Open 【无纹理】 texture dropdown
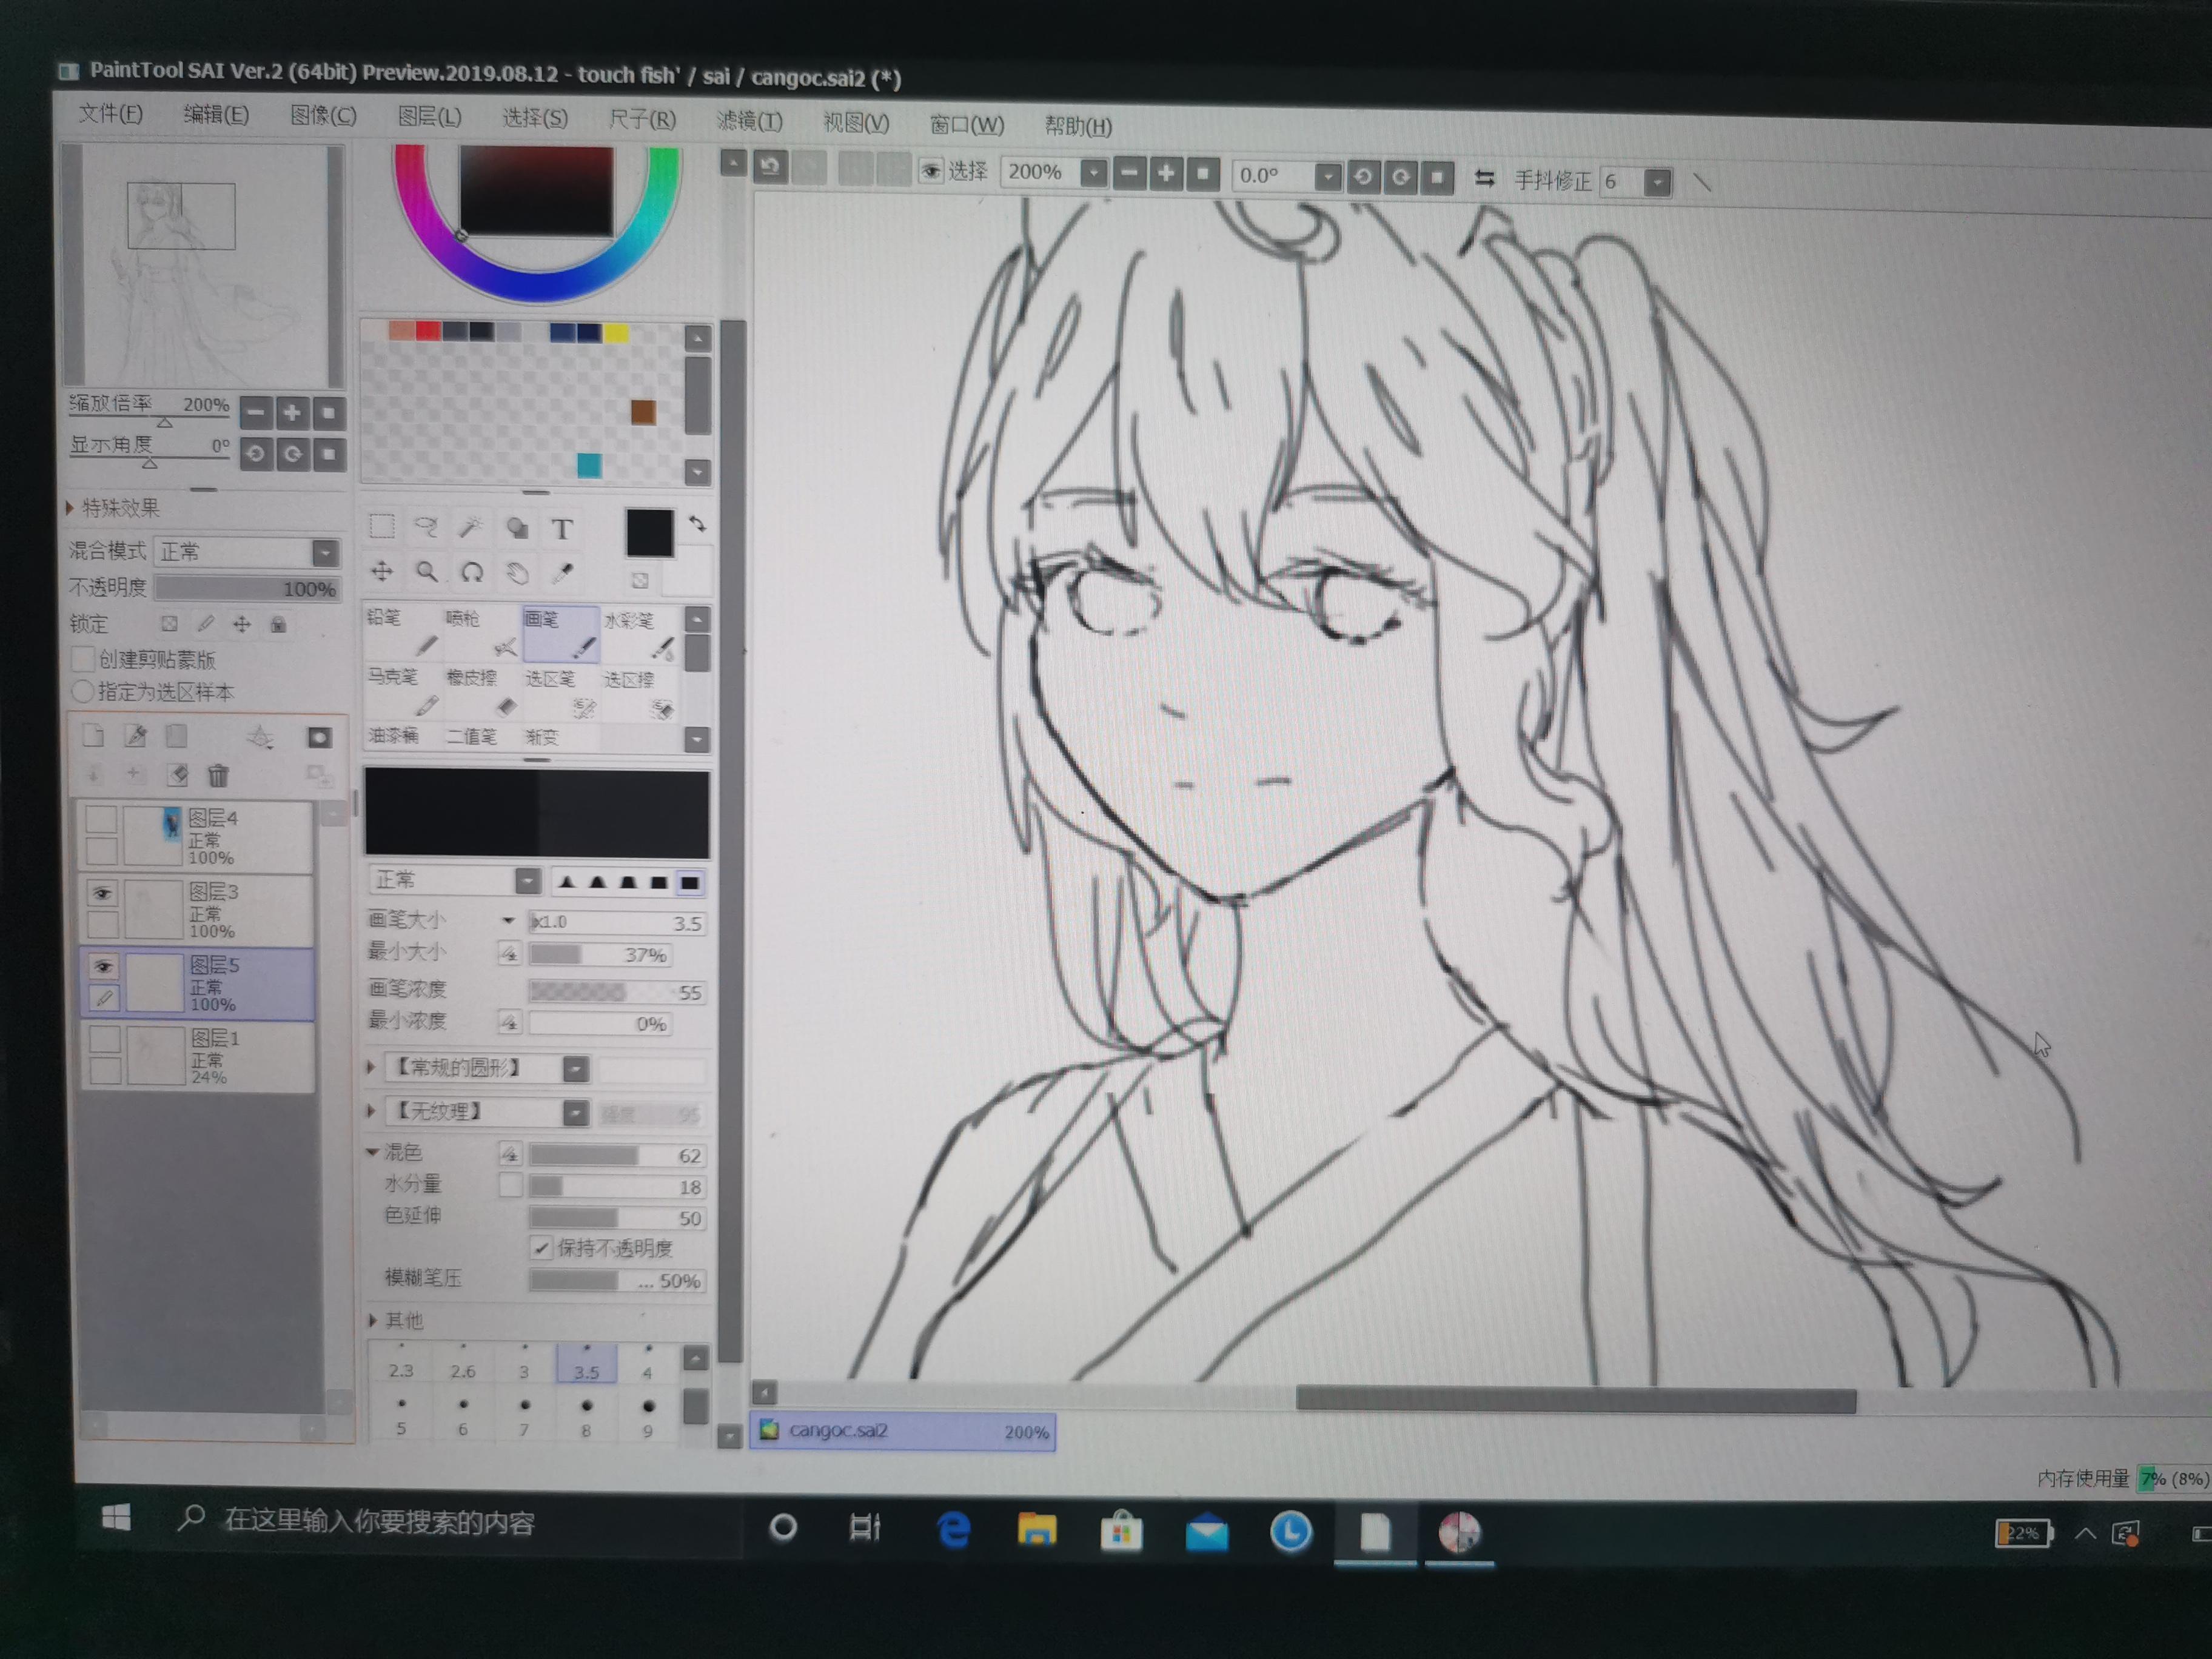The image size is (2212, 1659). [x=575, y=1113]
